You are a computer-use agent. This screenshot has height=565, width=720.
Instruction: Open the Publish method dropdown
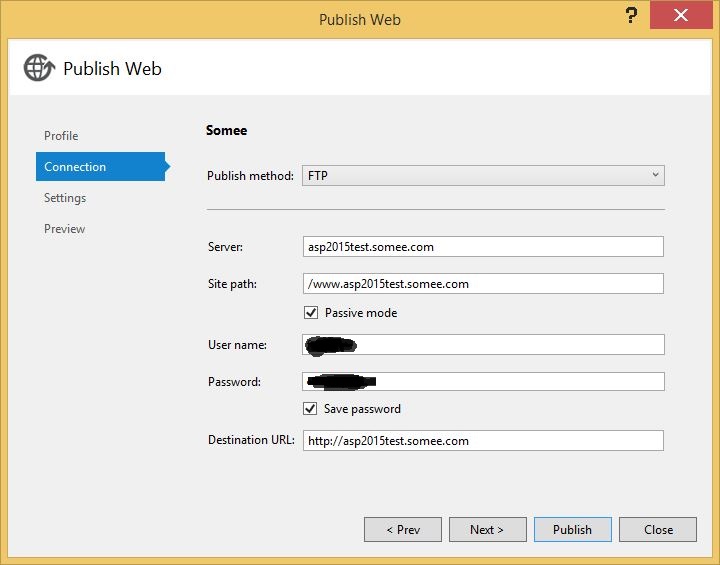pos(483,175)
